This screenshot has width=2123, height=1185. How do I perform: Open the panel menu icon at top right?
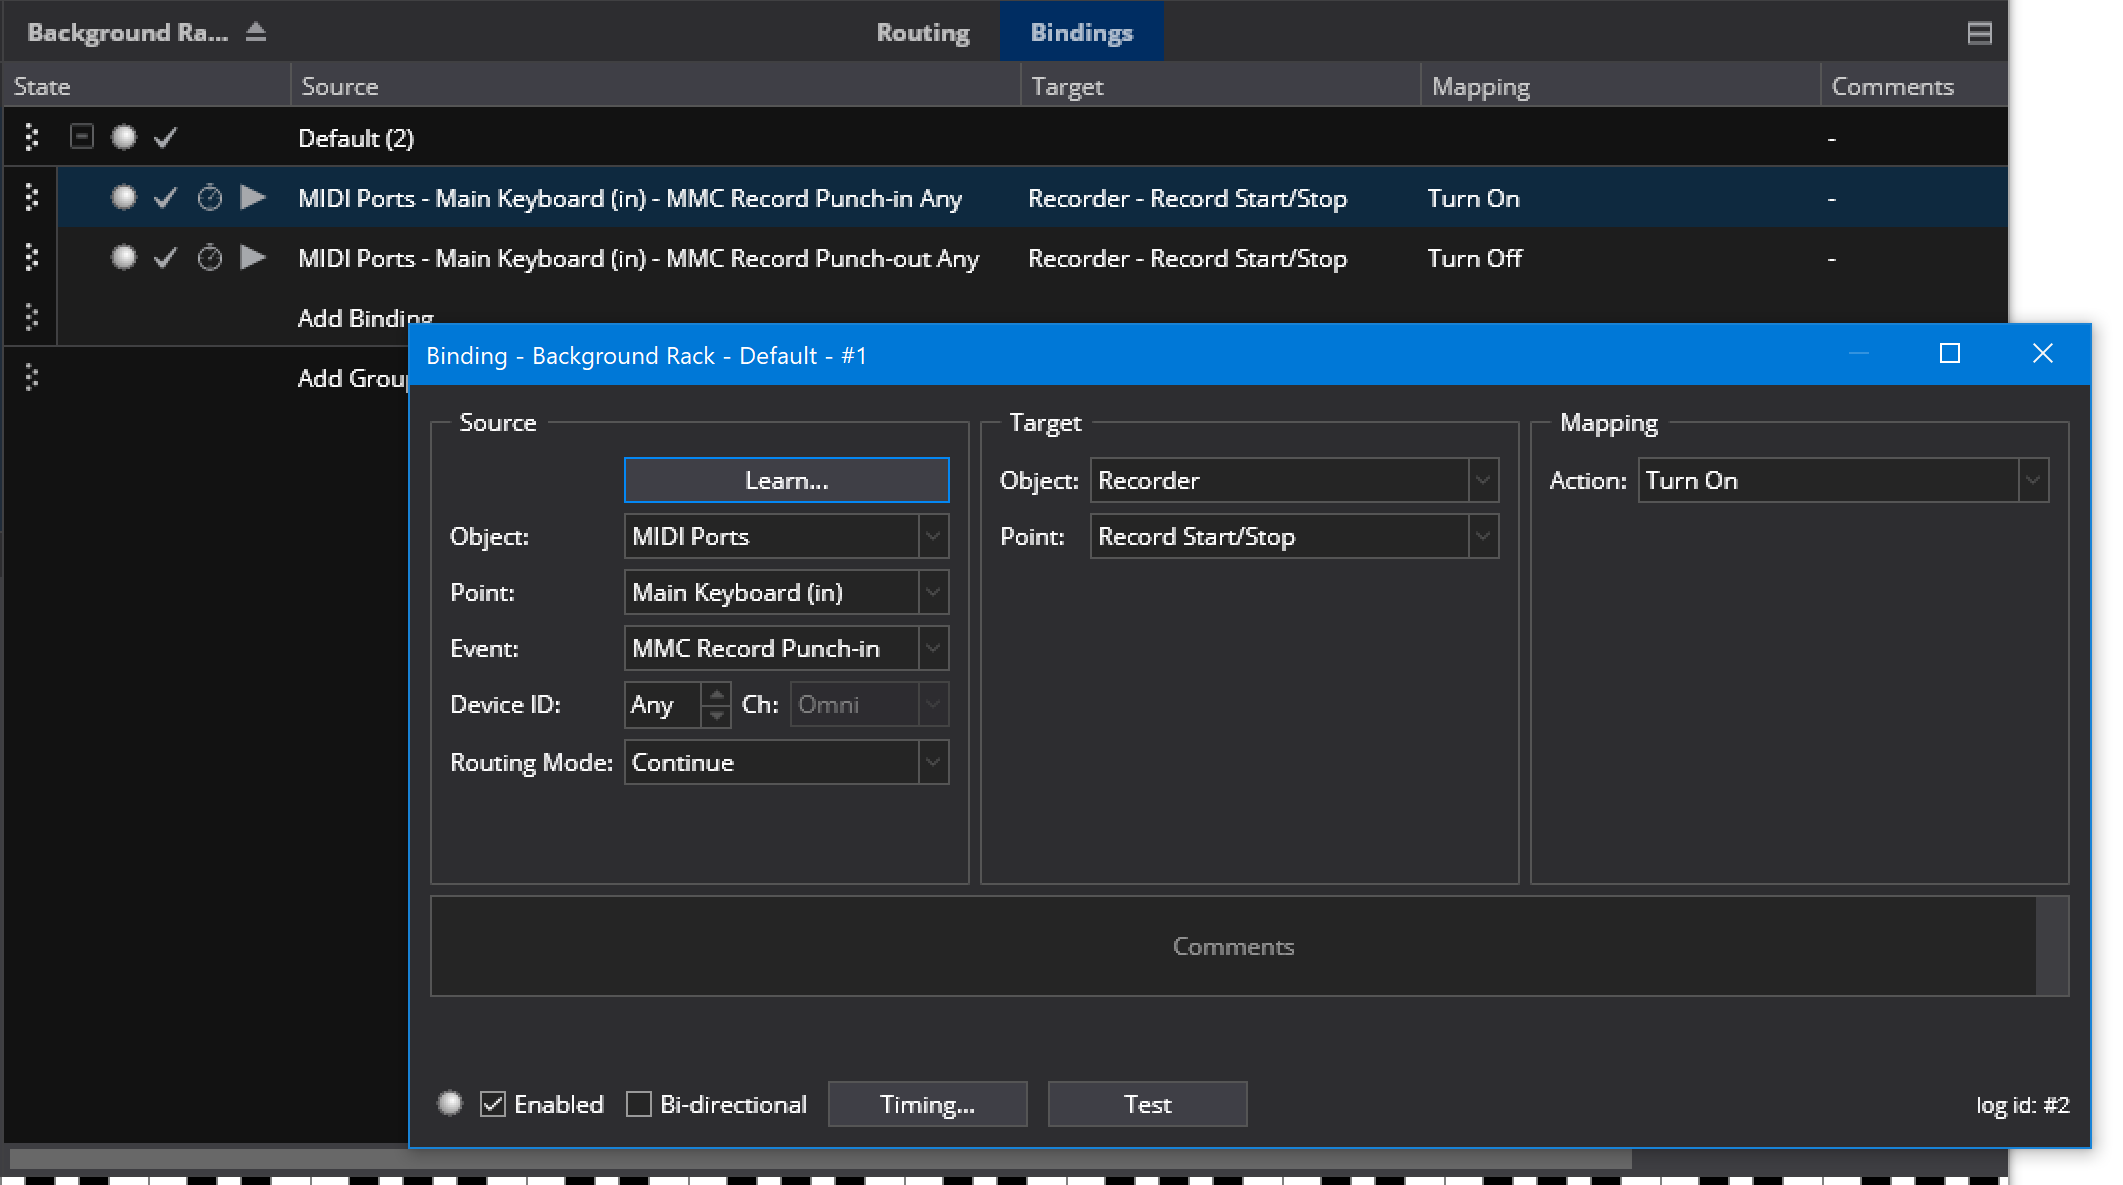coord(1979,33)
